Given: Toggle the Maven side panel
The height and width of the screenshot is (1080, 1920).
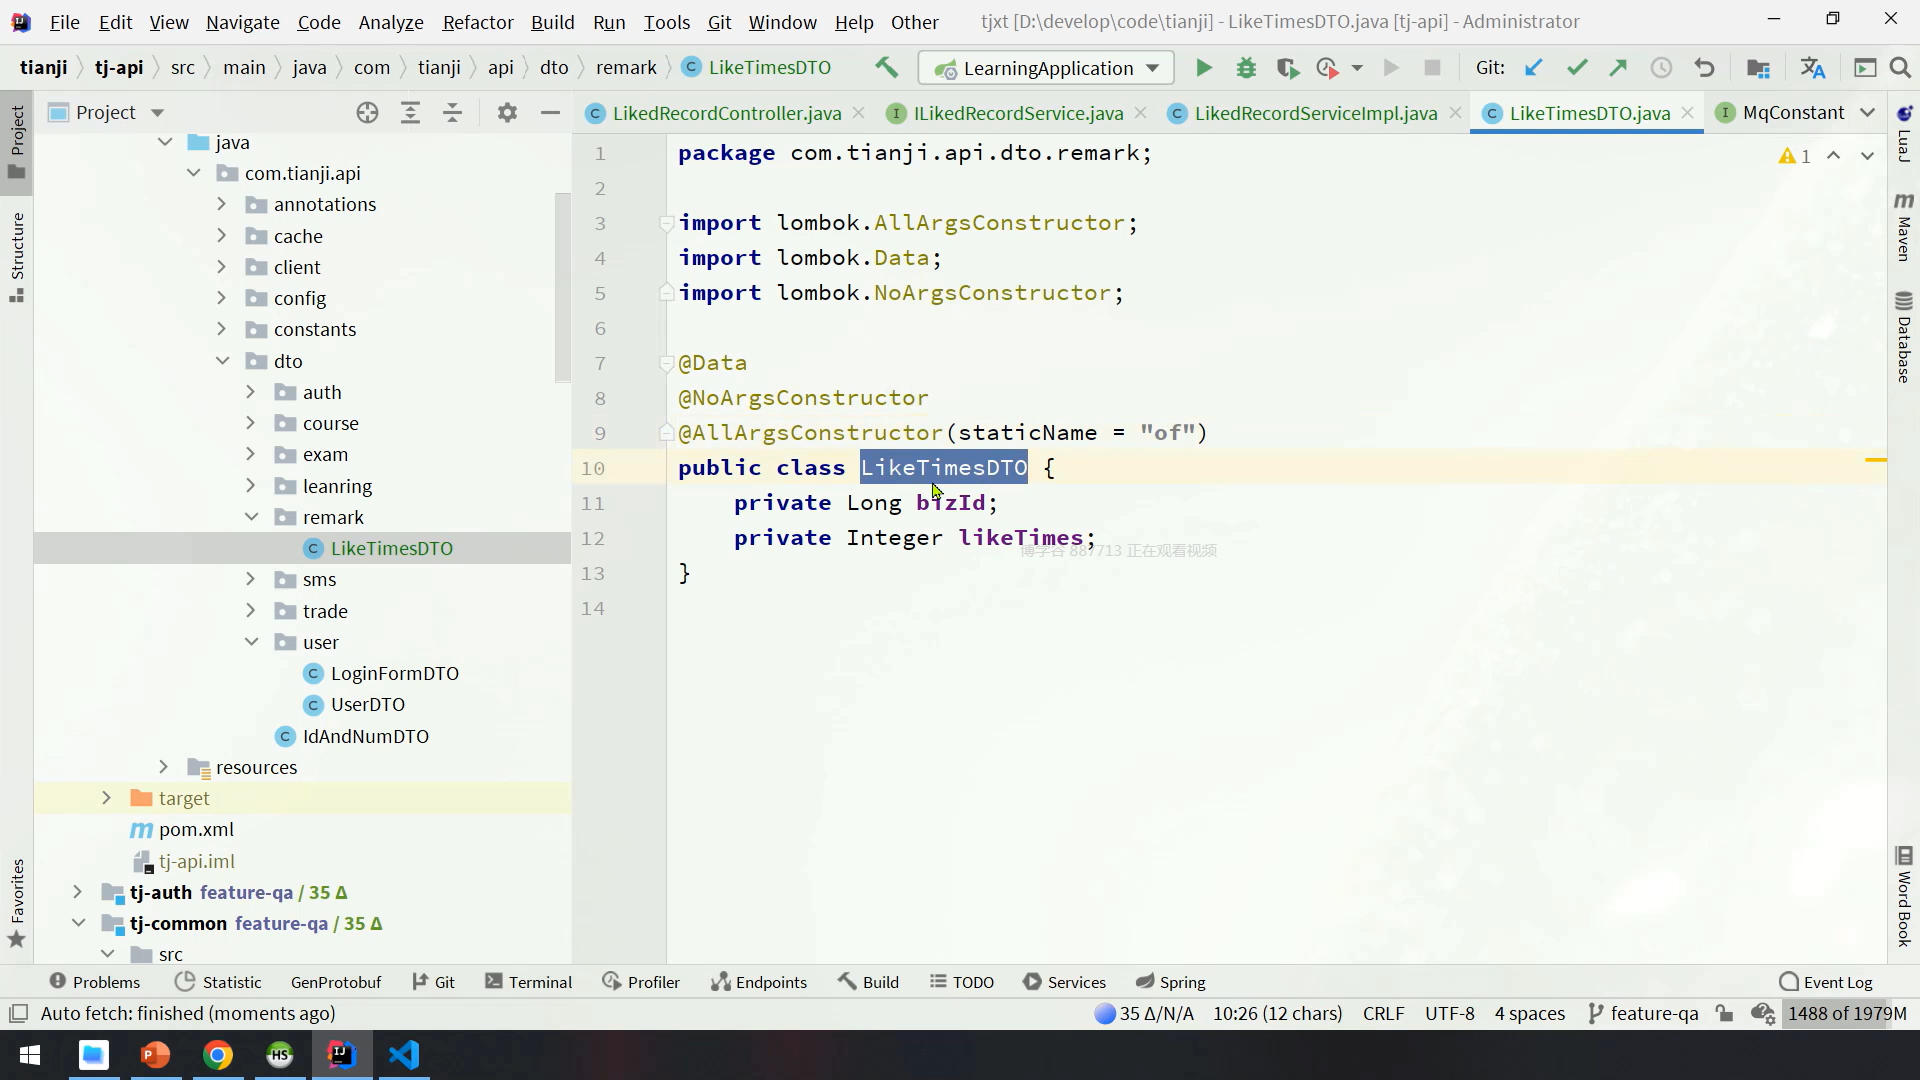Looking at the screenshot, I should [x=1903, y=228].
